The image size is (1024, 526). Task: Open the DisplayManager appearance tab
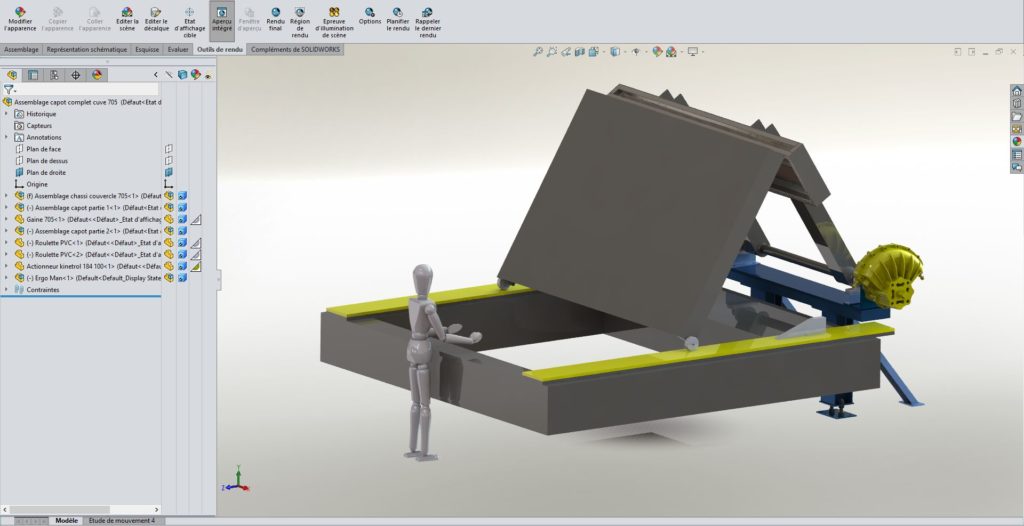click(97, 75)
